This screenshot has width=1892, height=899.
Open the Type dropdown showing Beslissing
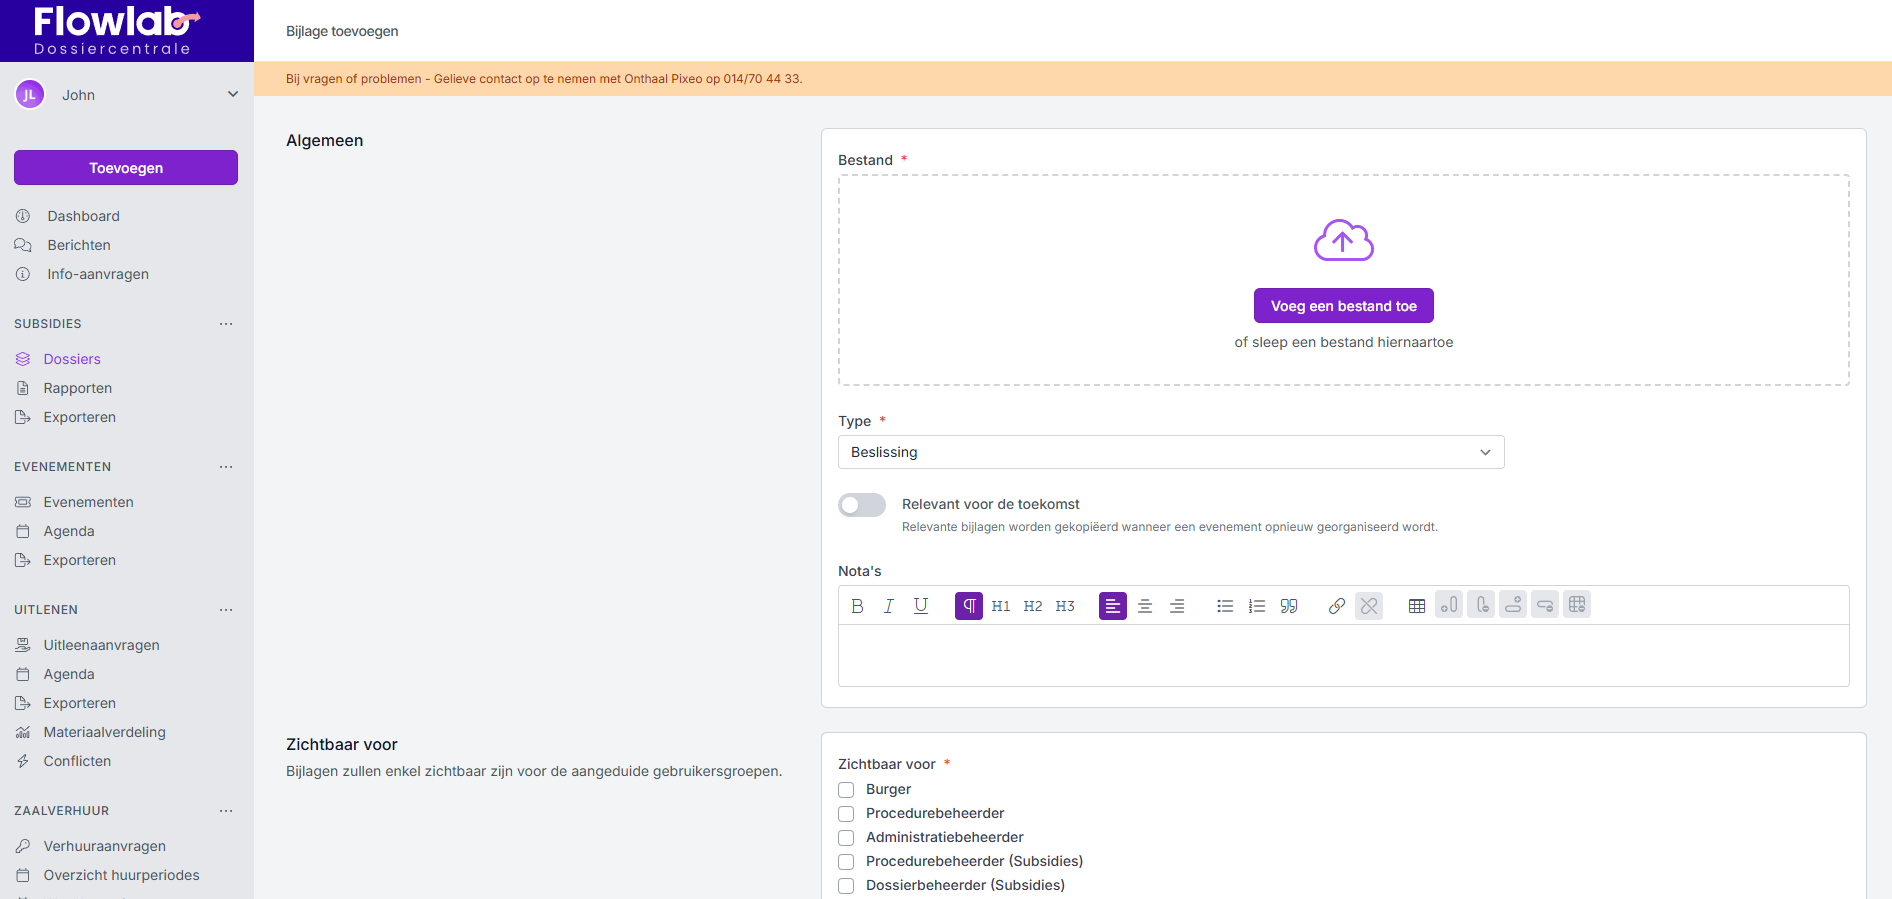coord(1170,452)
